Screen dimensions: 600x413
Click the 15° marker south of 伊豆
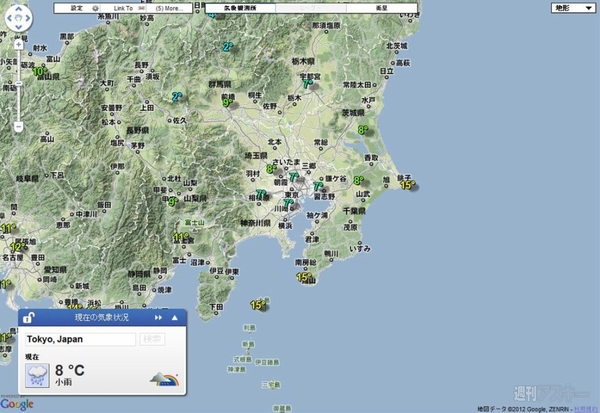(x=258, y=305)
